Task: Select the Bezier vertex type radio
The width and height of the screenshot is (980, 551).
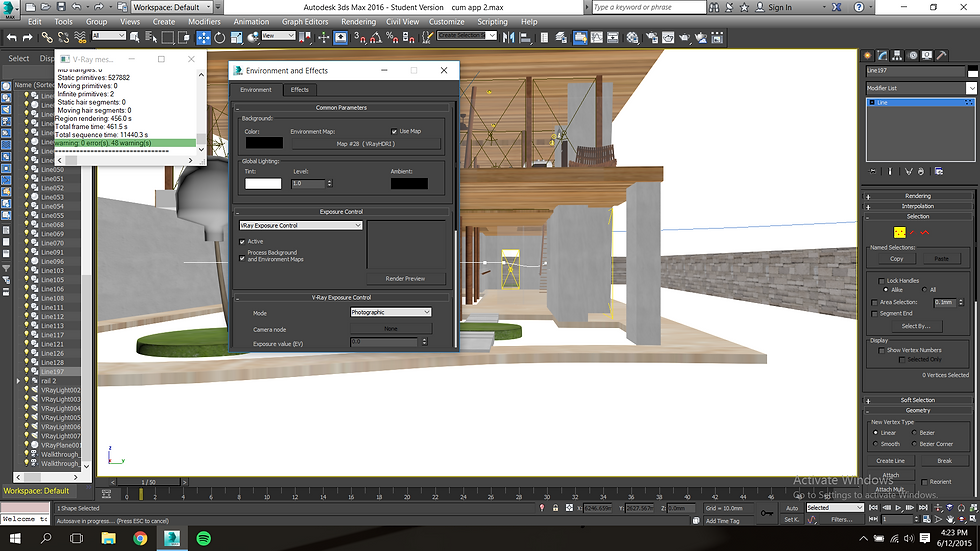Action: (914, 432)
